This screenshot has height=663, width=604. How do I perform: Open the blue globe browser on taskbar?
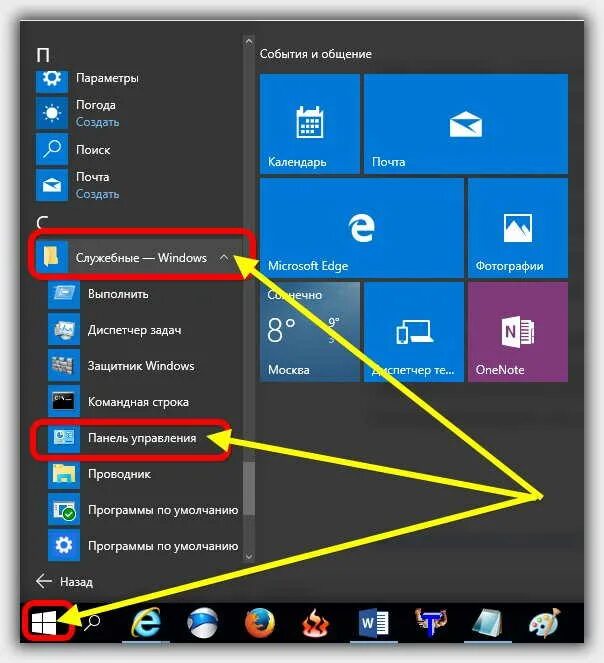(x=203, y=622)
